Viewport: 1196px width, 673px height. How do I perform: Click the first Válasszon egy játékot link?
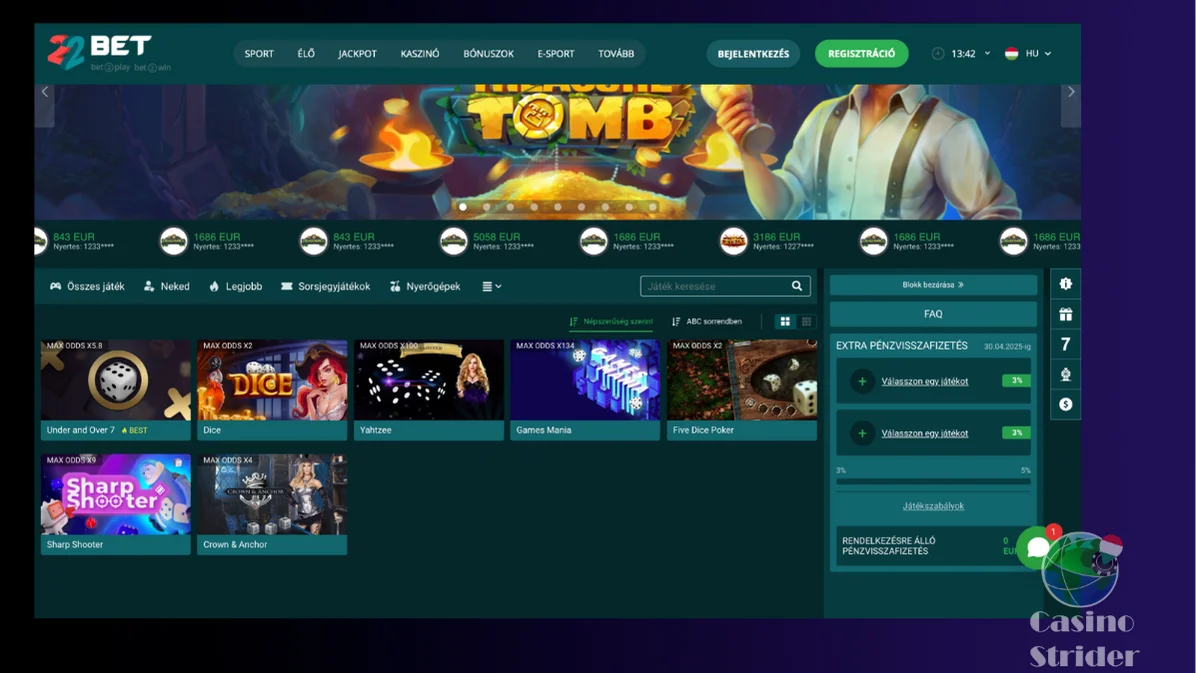924,381
